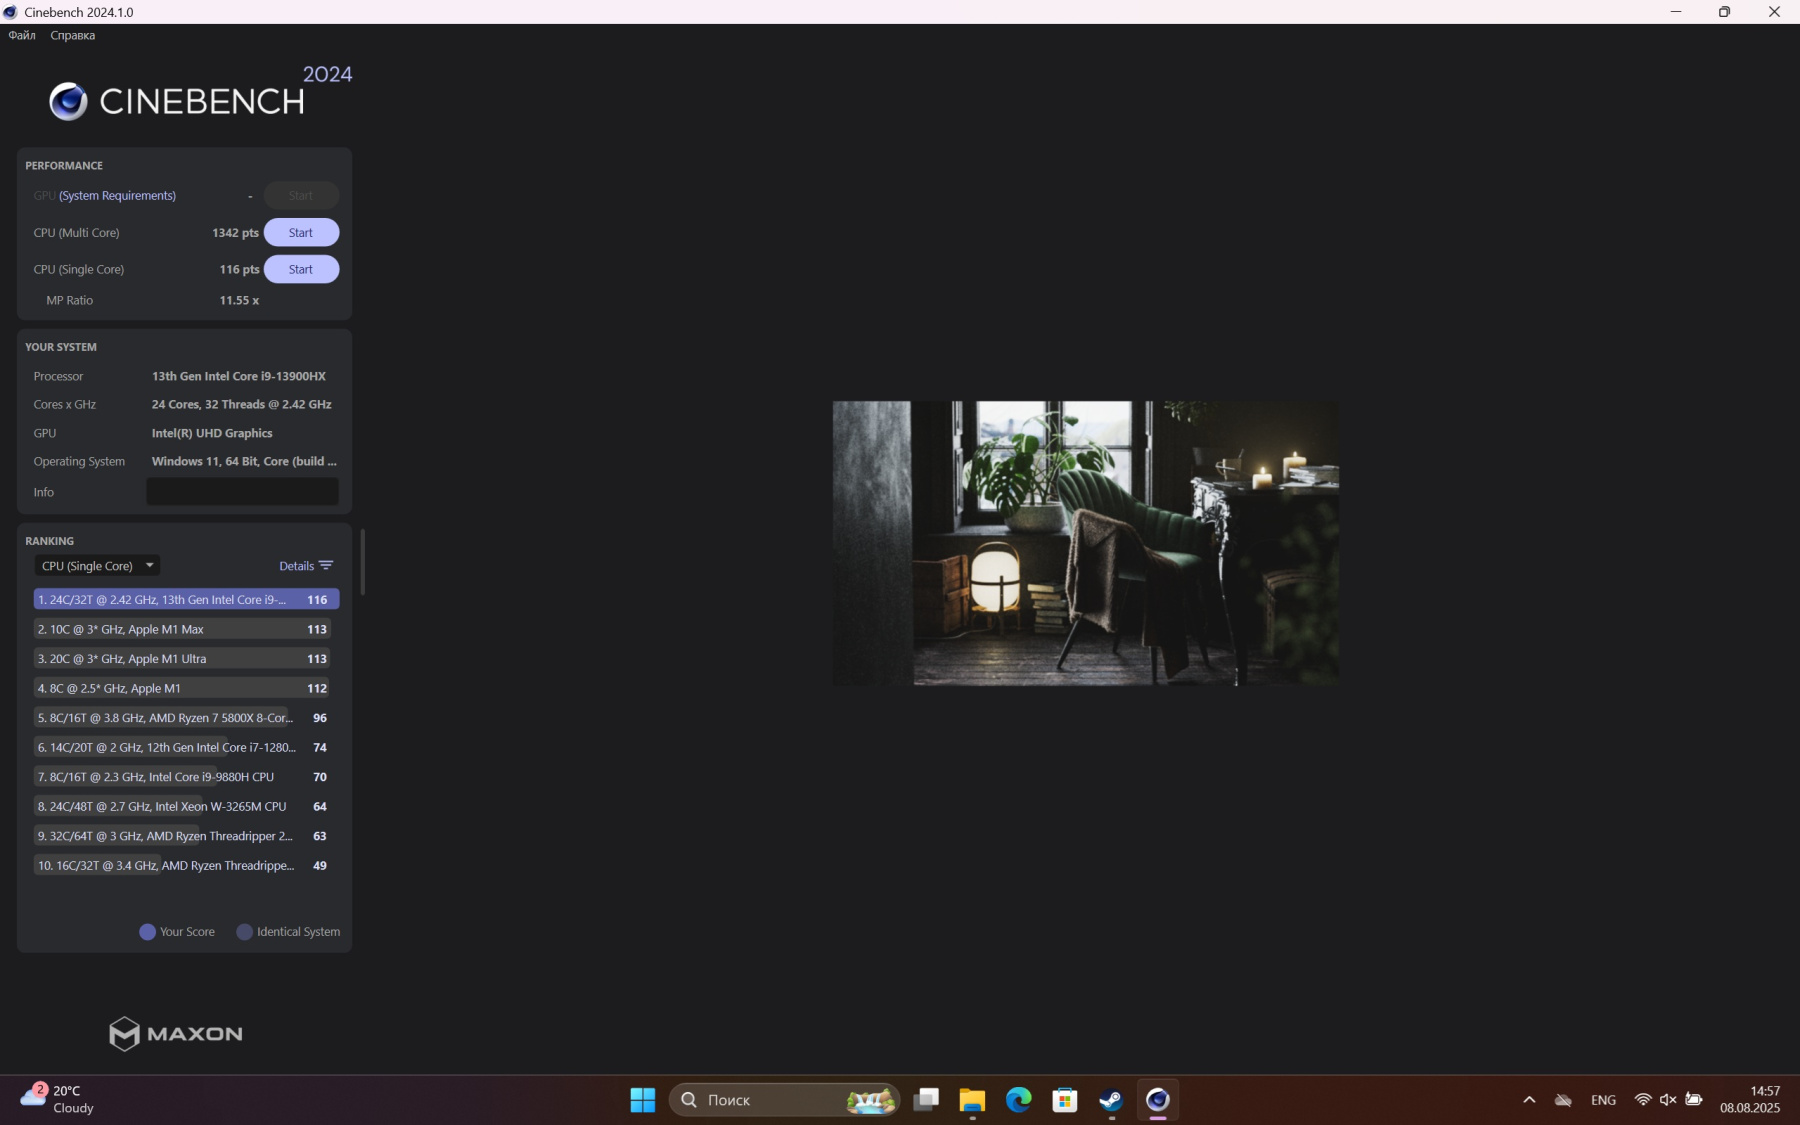Launch Microsoft Edge from taskbar
Screen dimensions: 1800x1125
pos(1018,1100)
